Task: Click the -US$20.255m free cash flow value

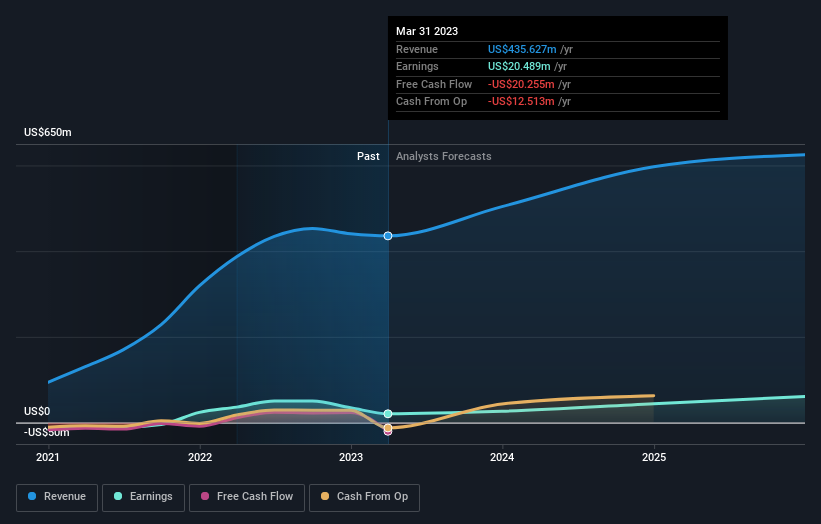Action: tap(521, 84)
